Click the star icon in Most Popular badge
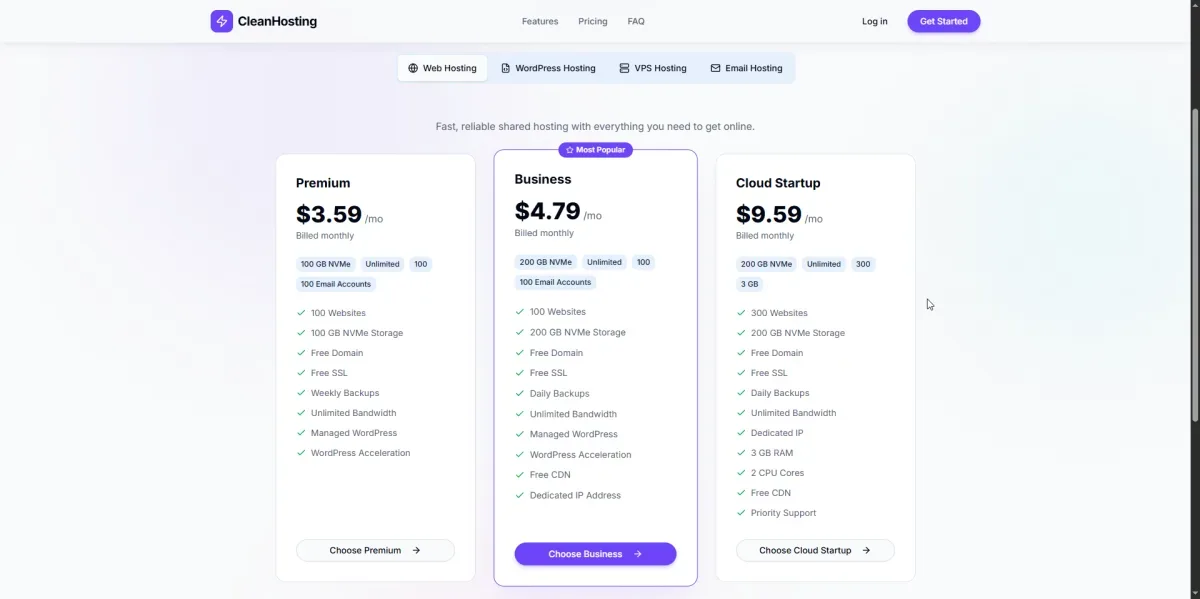 569,150
